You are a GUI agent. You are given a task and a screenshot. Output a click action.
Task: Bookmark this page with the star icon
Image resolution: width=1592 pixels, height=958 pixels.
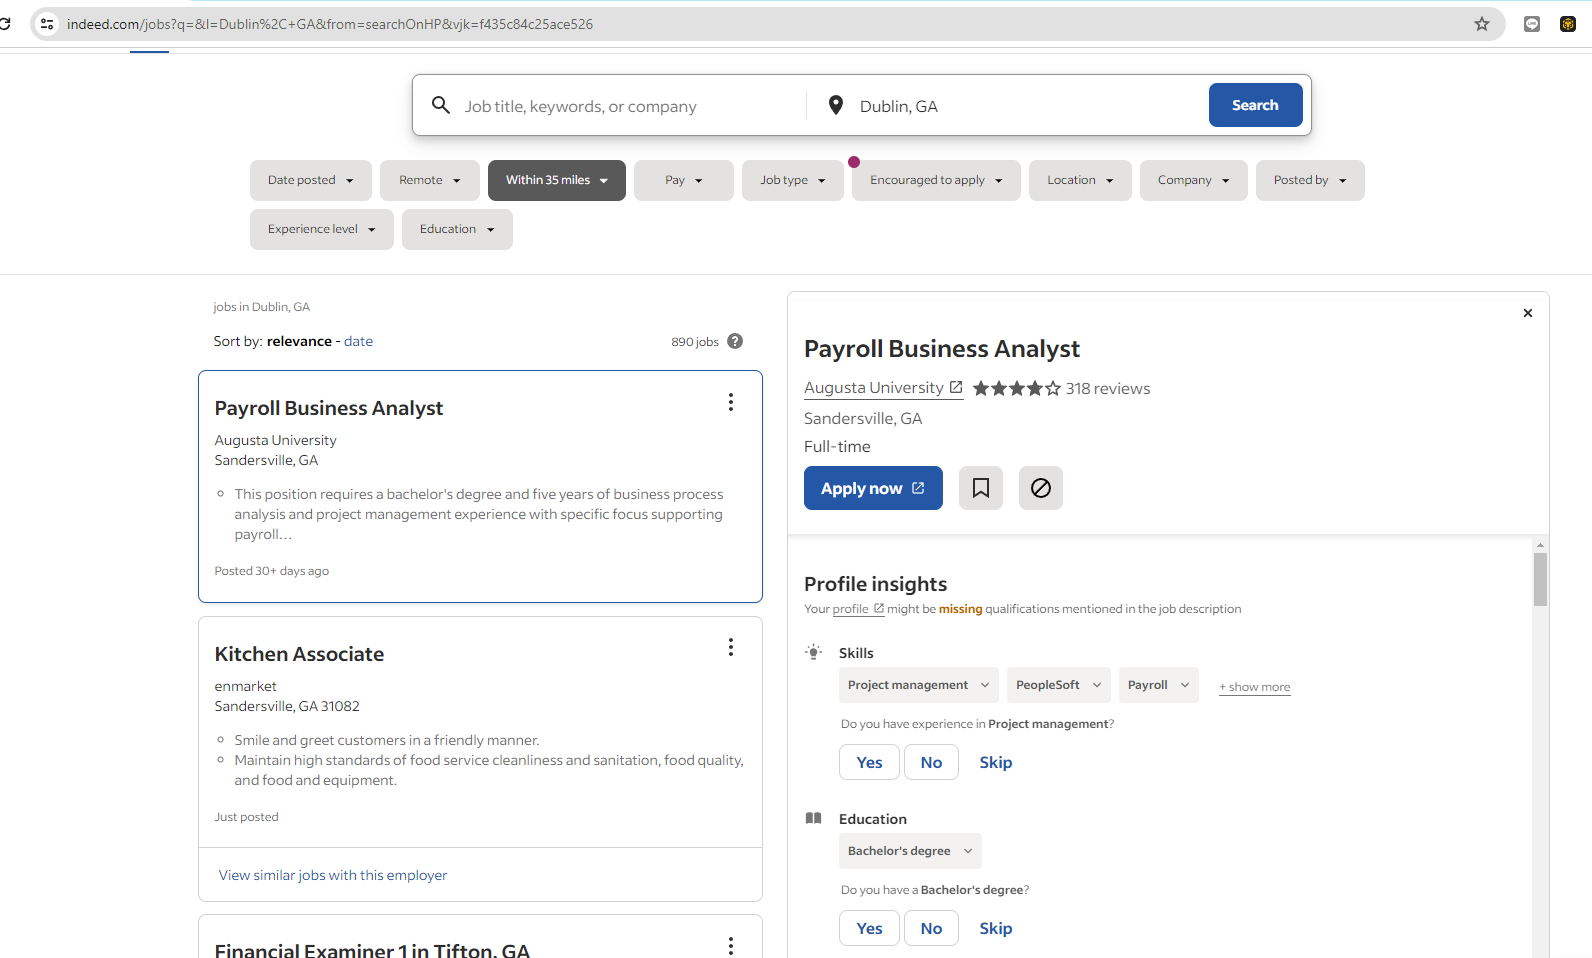(1482, 24)
